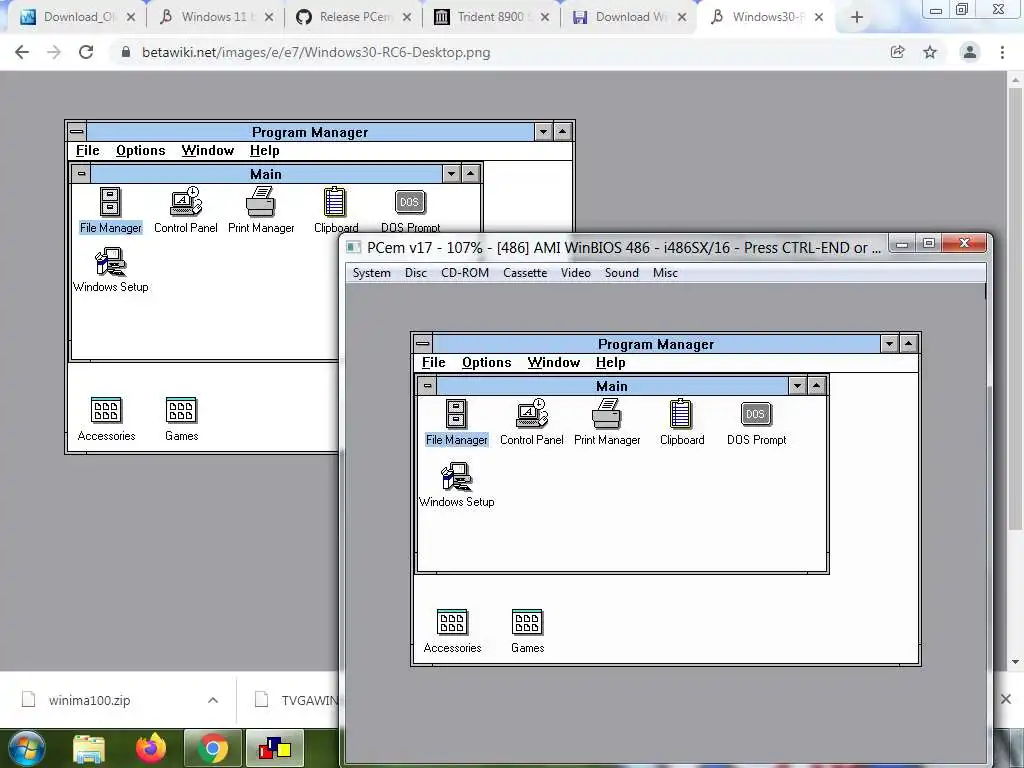
Task: Open Control Panel icon in PCem window
Action: pyautogui.click(x=532, y=422)
